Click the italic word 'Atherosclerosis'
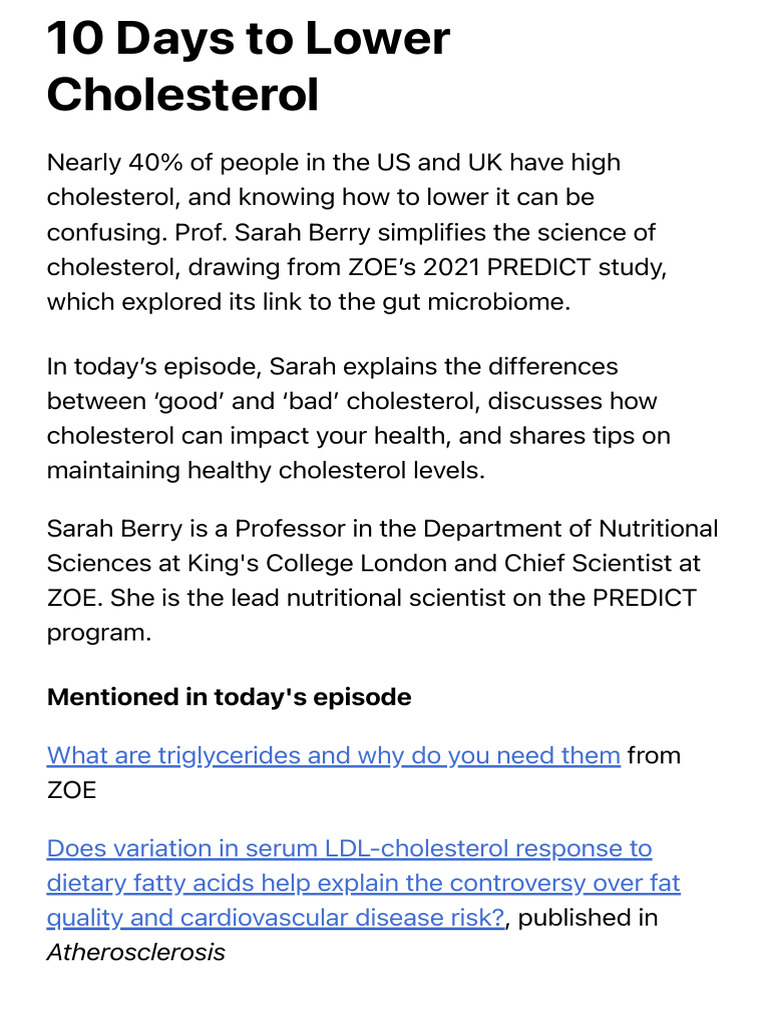The height and width of the screenshot is (1024, 768). tap(136, 952)
